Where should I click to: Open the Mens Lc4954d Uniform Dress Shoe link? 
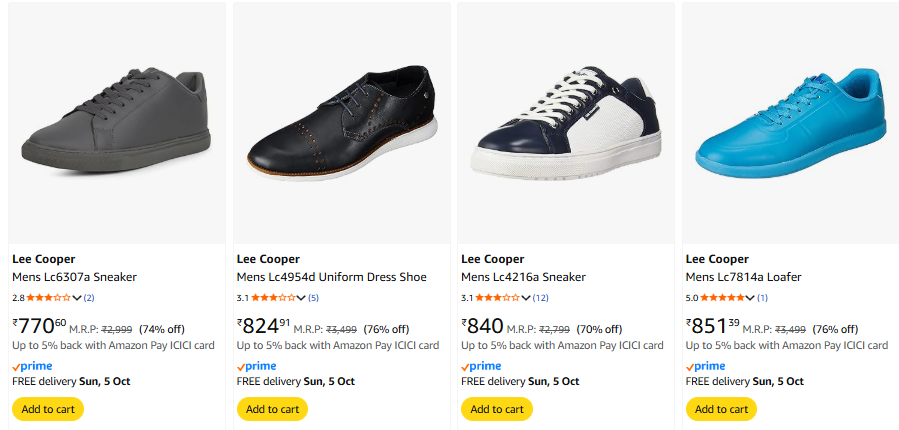pyautogui.click(x=331, y=277)
